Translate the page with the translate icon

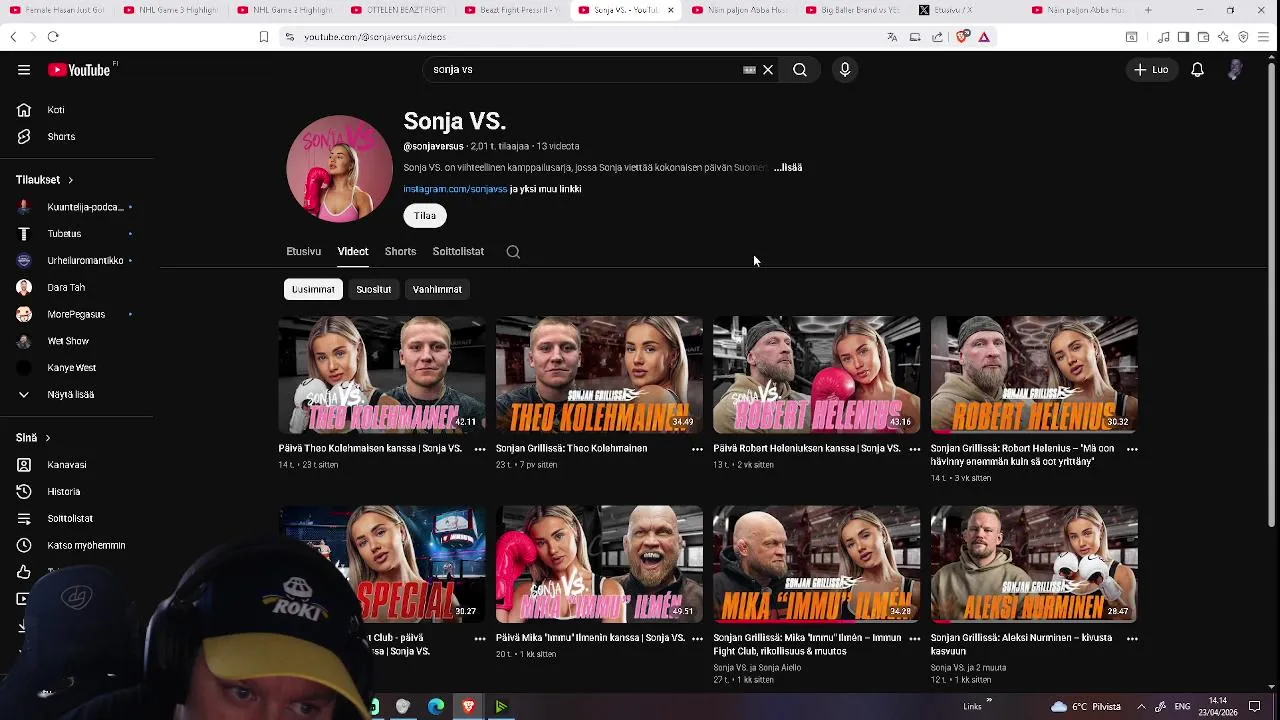pyautogui.click(x=892, y=37)
